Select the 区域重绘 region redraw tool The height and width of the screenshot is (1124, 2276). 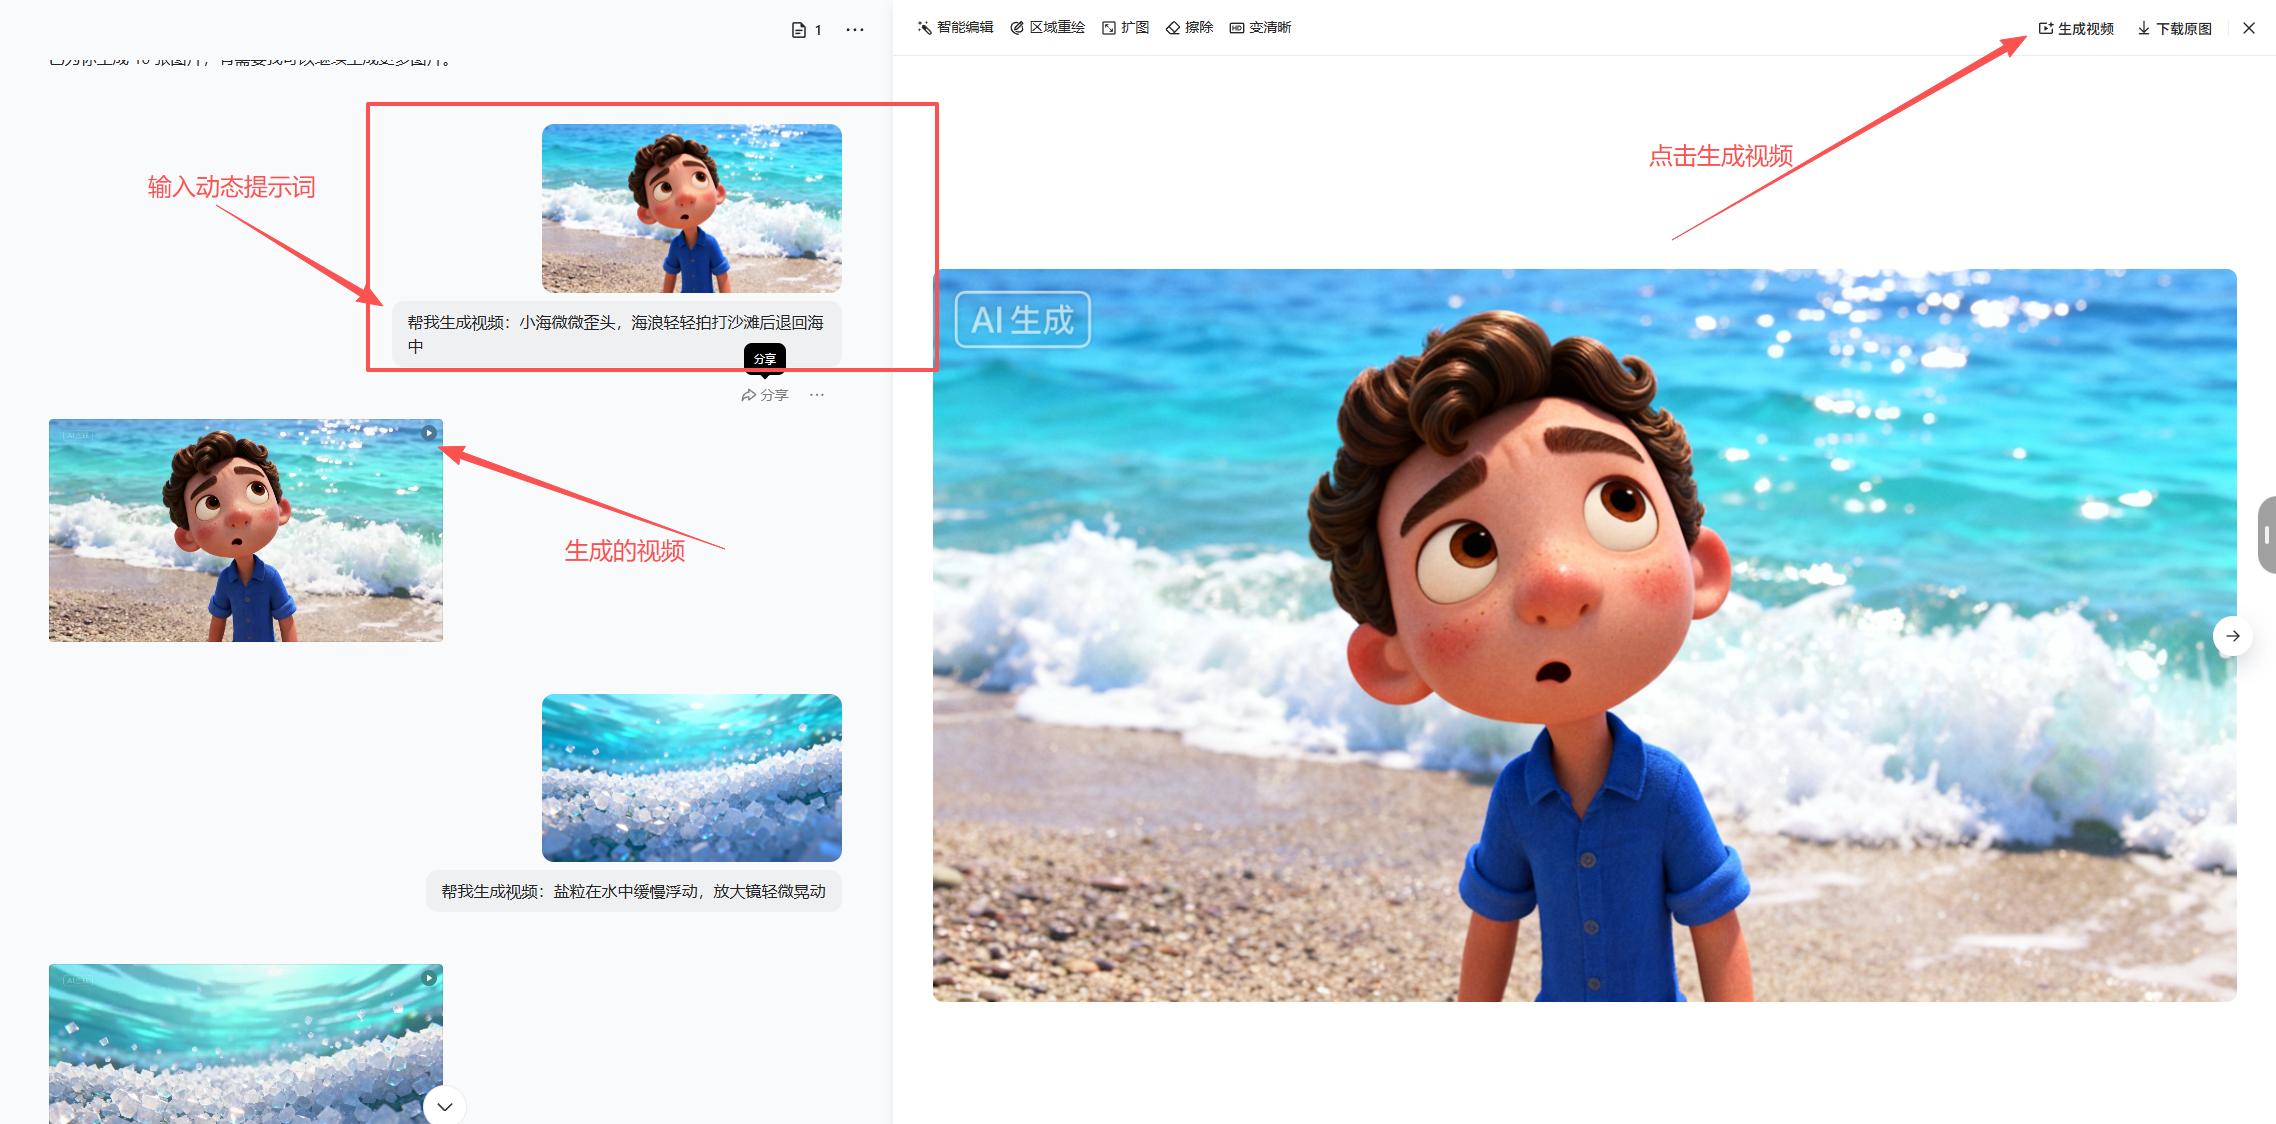1047,28
